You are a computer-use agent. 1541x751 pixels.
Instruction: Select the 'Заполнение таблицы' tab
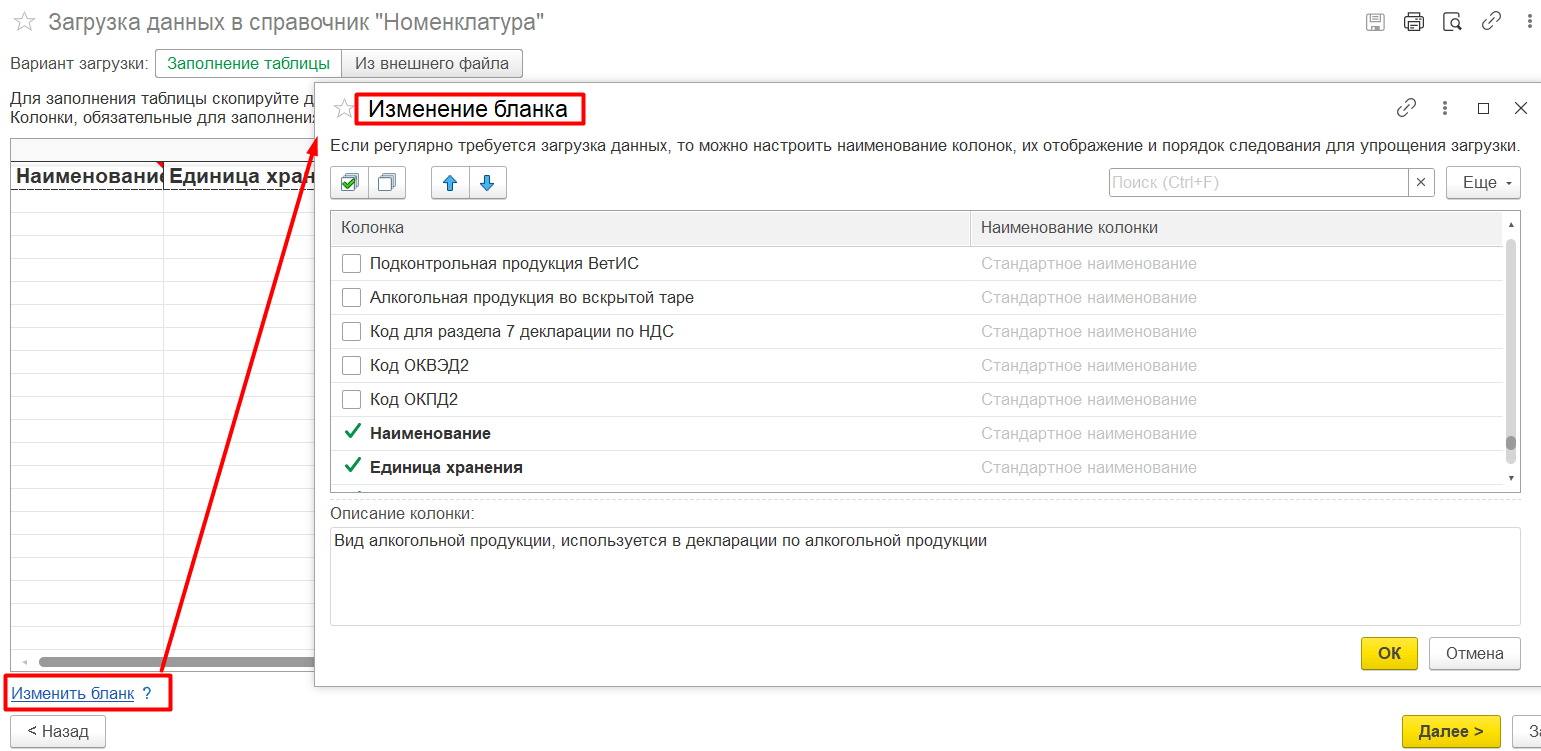click(248, 62)
